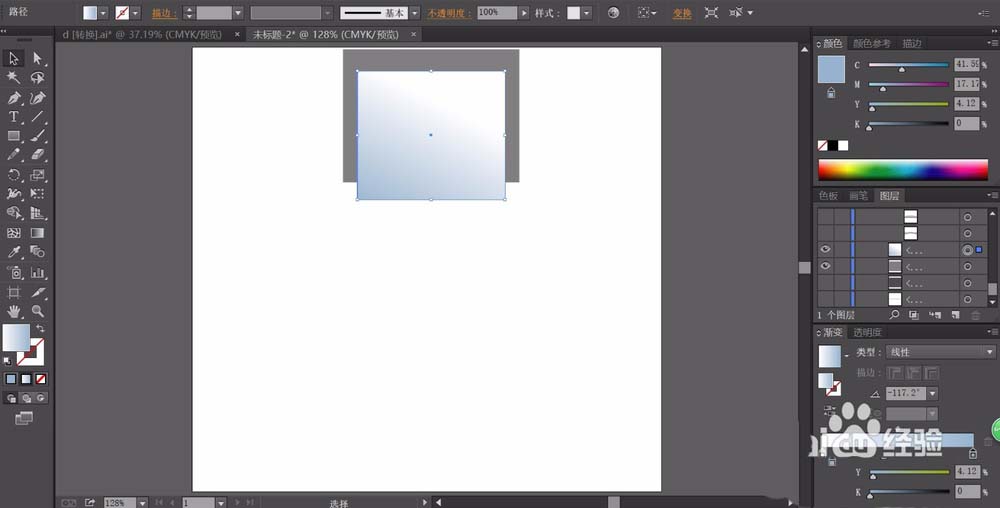
Task: Select the Selection tool (black arrow)
Action: pyautogui.click(x=13, y=59)
